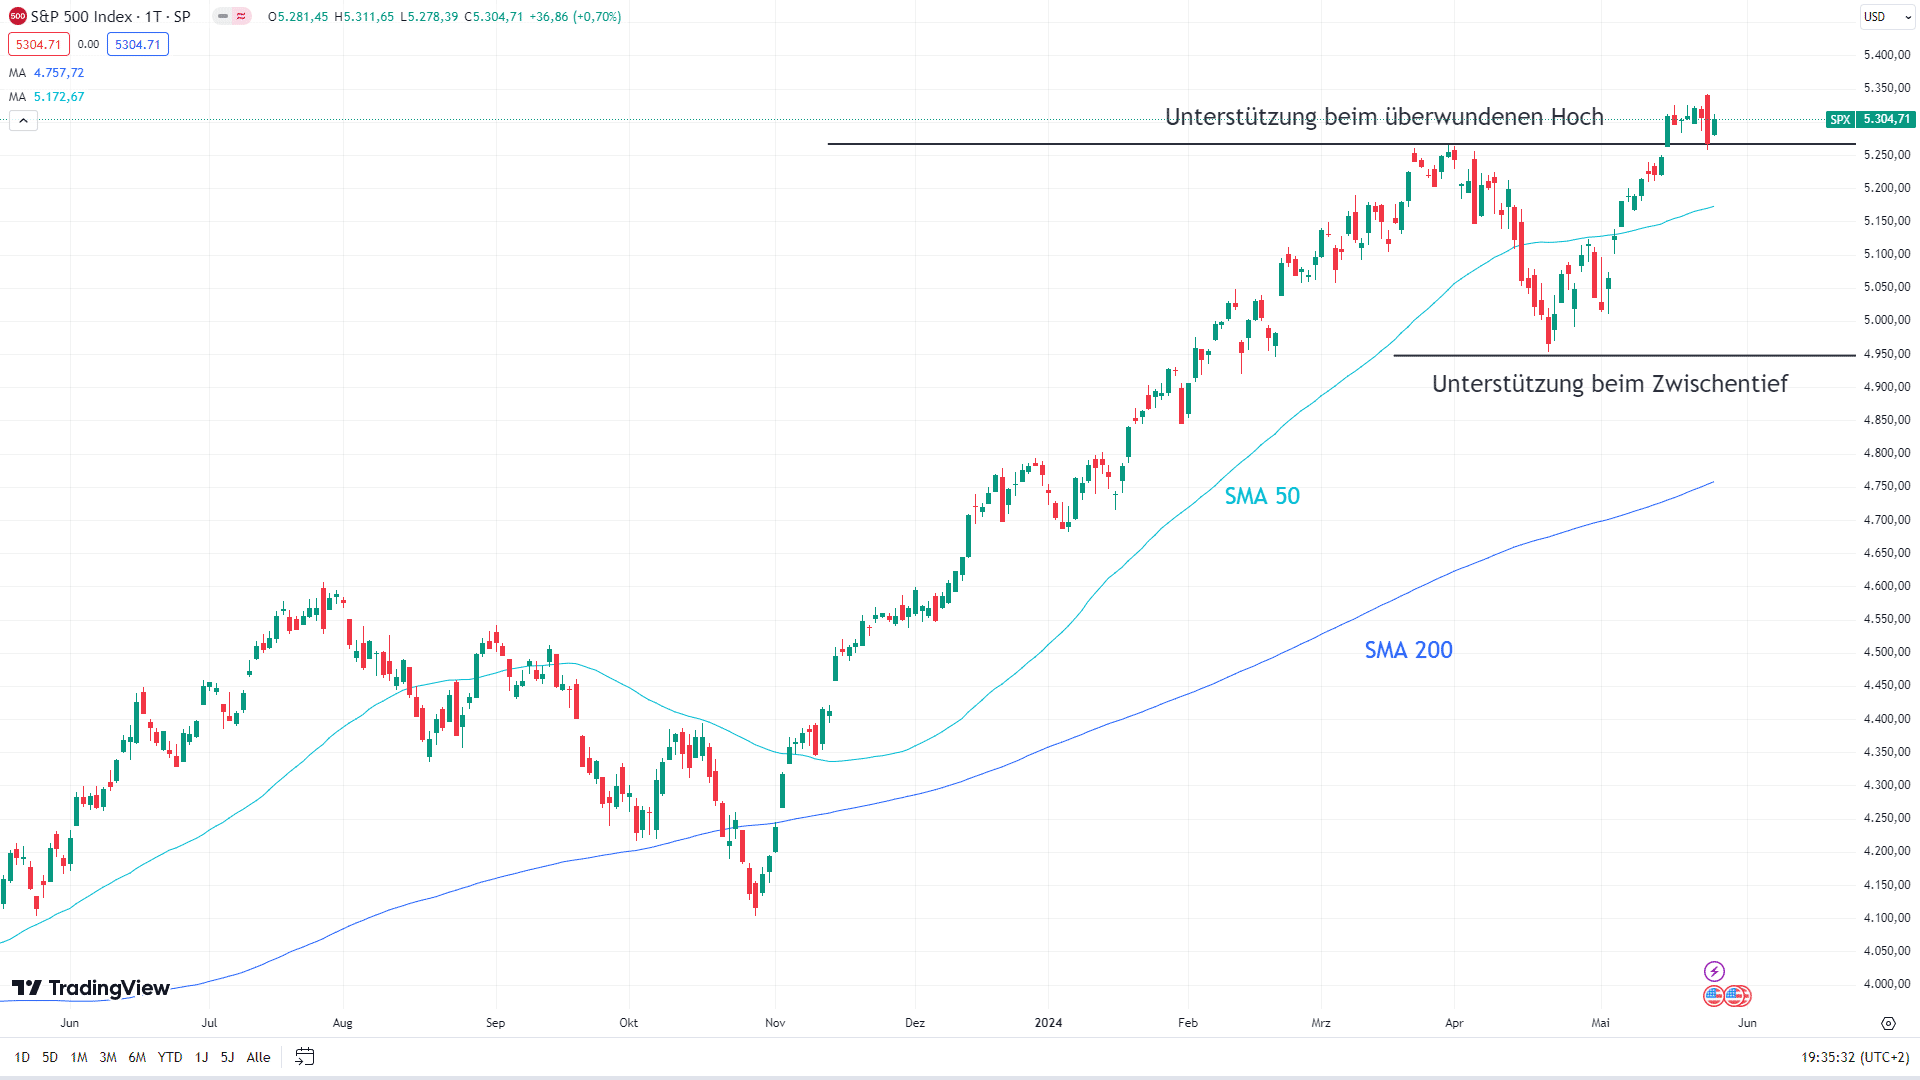Screen dimensions: 1920x1080
Task: Open the USD currency dropdown
Action: [1886, 16]
